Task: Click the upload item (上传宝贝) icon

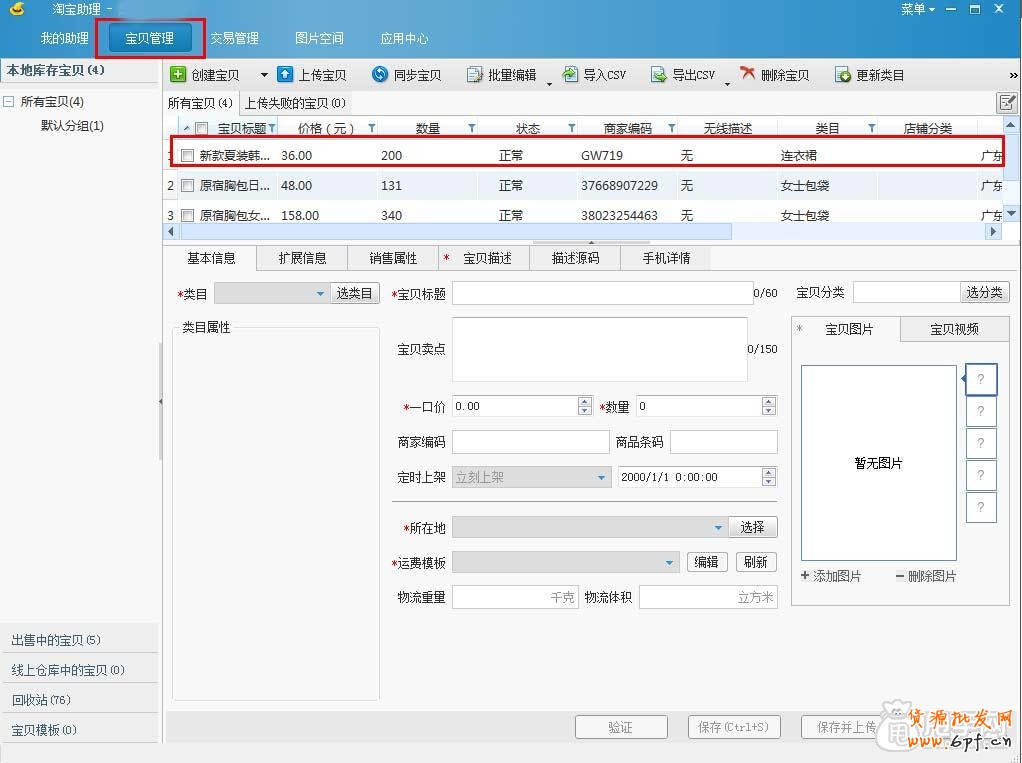Action: tap(285, 75)
